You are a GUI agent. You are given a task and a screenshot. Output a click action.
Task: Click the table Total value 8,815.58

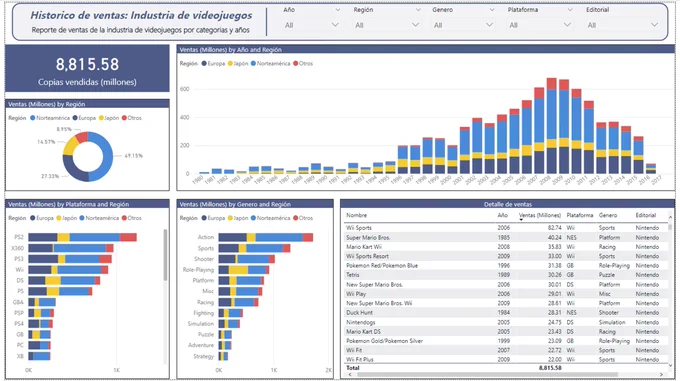550,368
